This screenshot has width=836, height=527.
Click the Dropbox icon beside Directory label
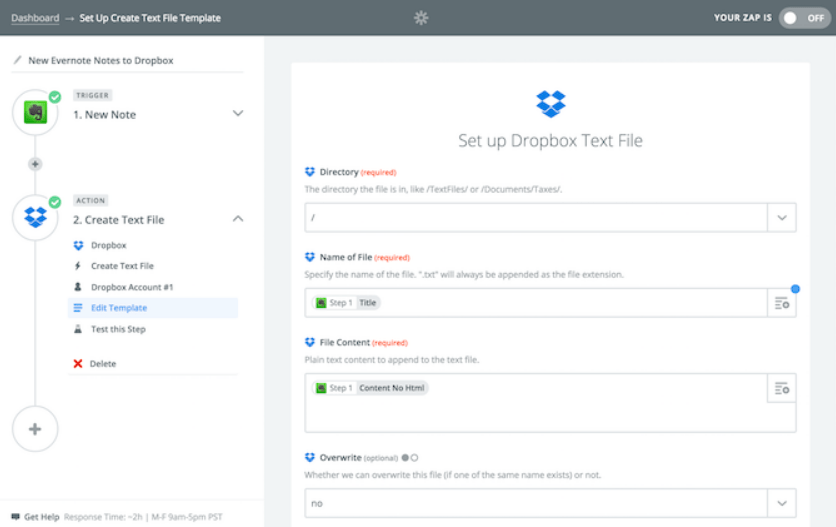[x=310, y=172]
